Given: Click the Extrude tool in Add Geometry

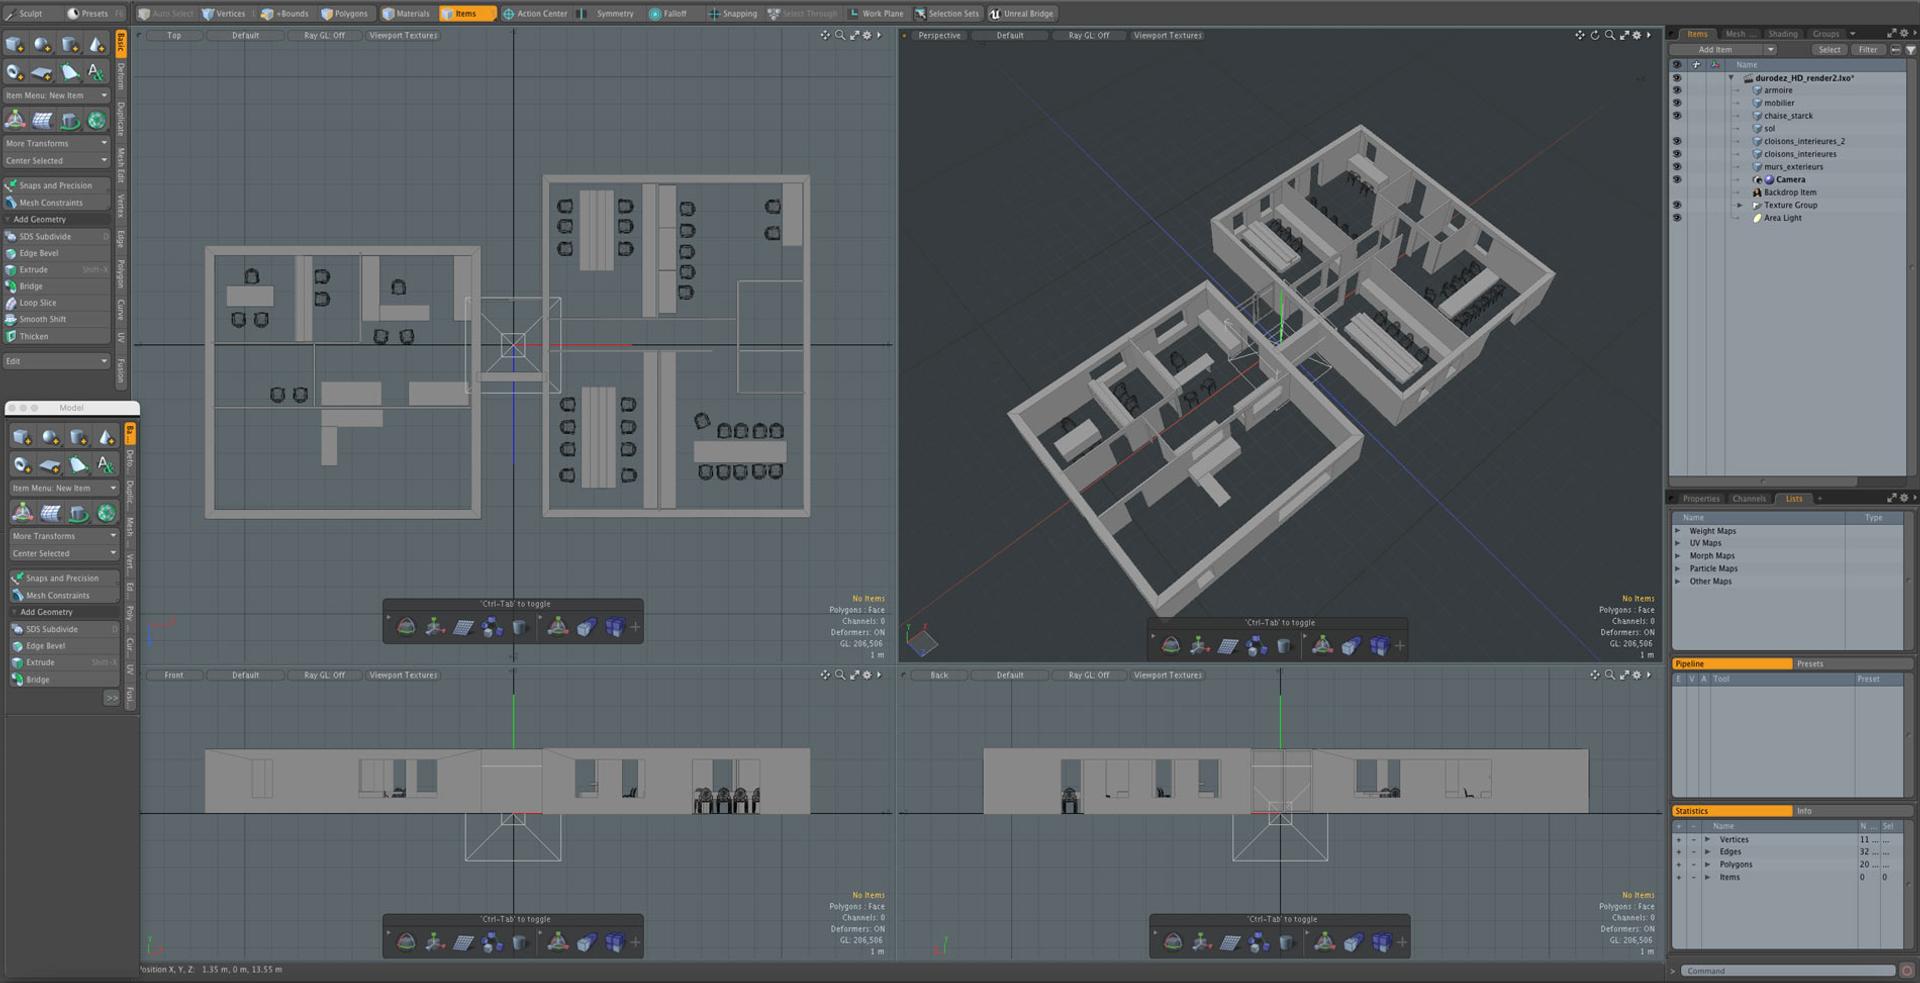Looking at the screenshot, I should pyautogui.click(x=57, y=270).
